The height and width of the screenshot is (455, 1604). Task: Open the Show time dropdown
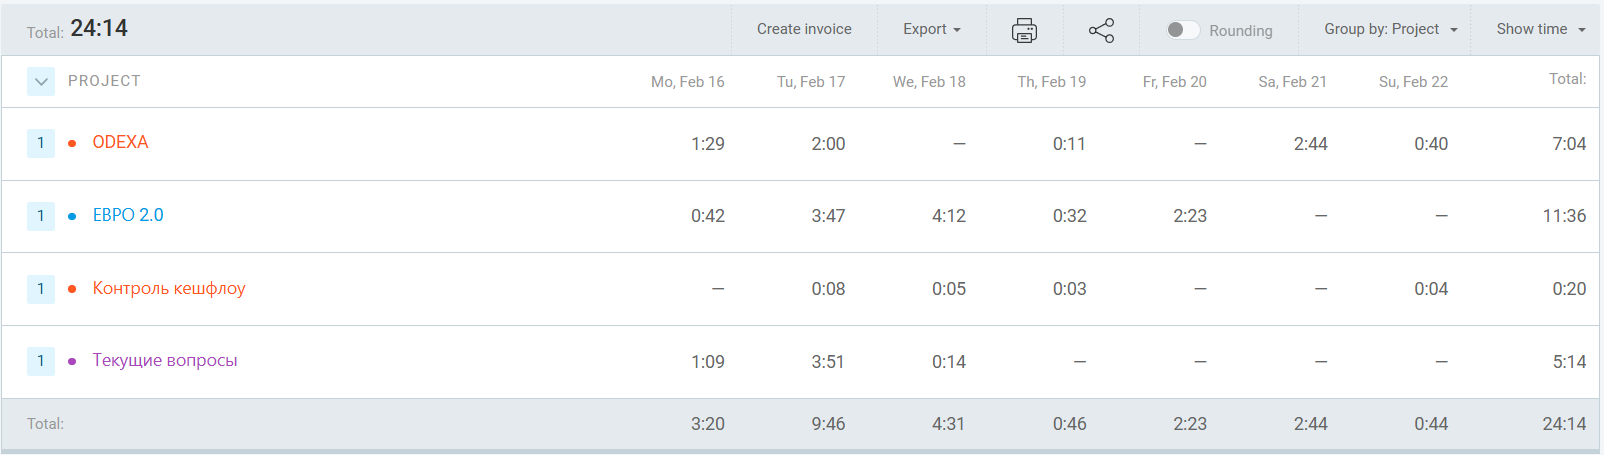(1540, 29)
